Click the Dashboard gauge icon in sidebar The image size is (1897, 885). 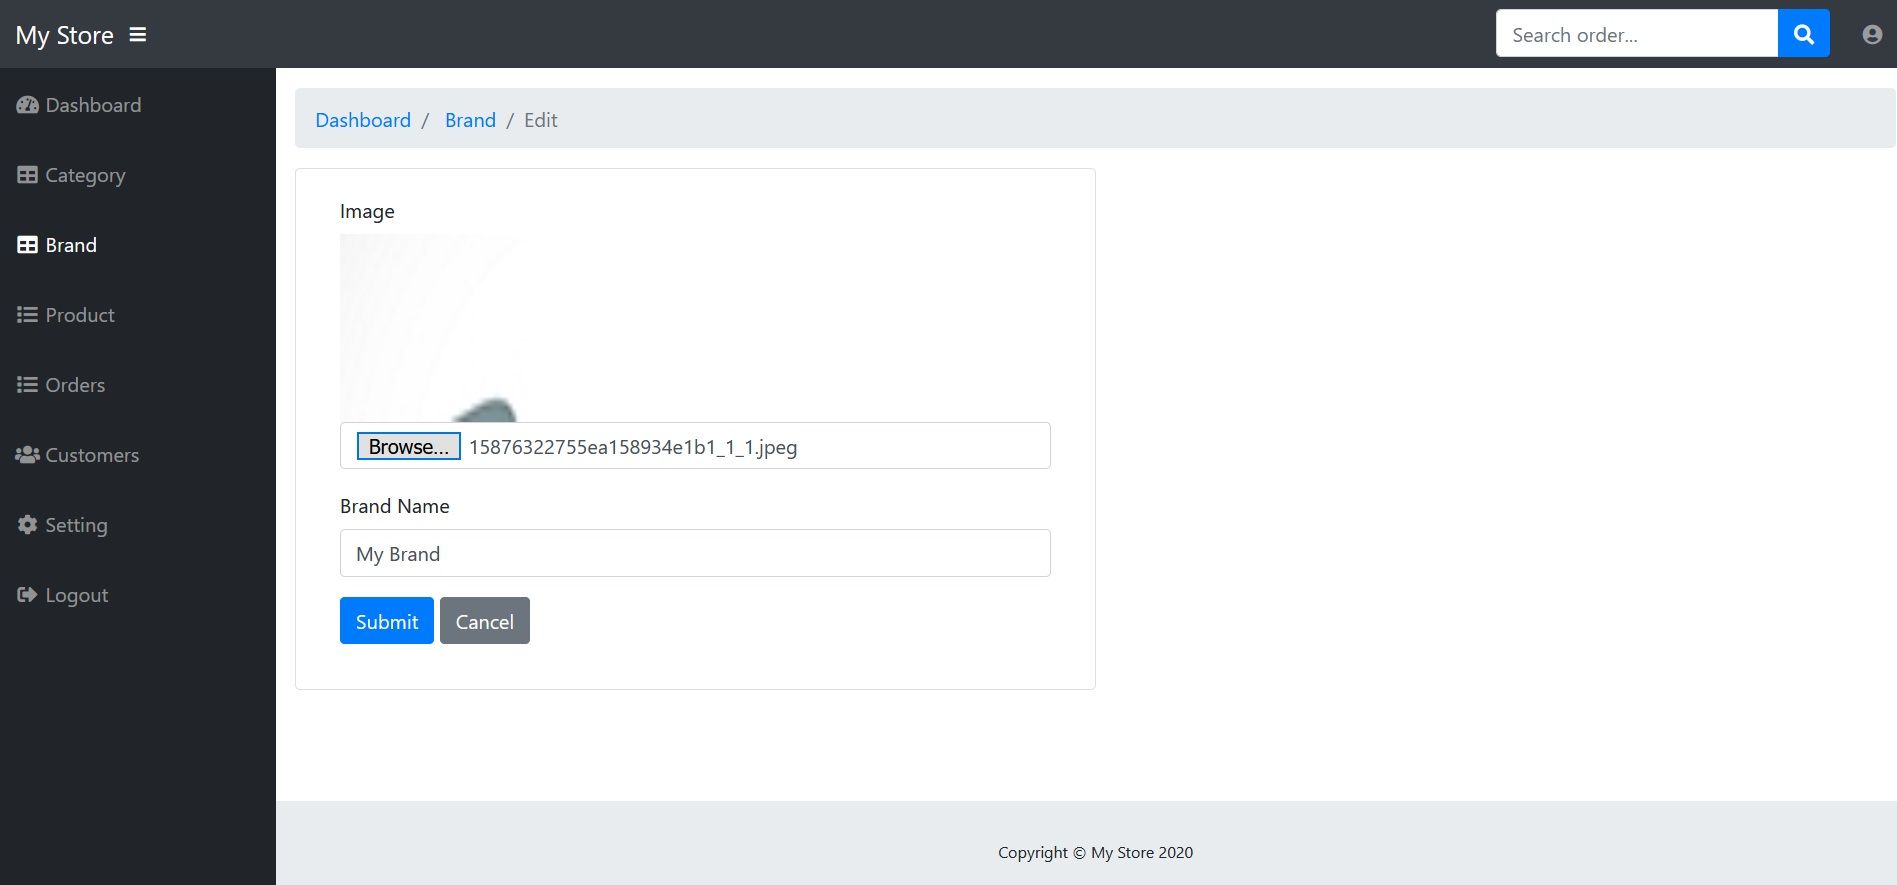tap(28, 105)
